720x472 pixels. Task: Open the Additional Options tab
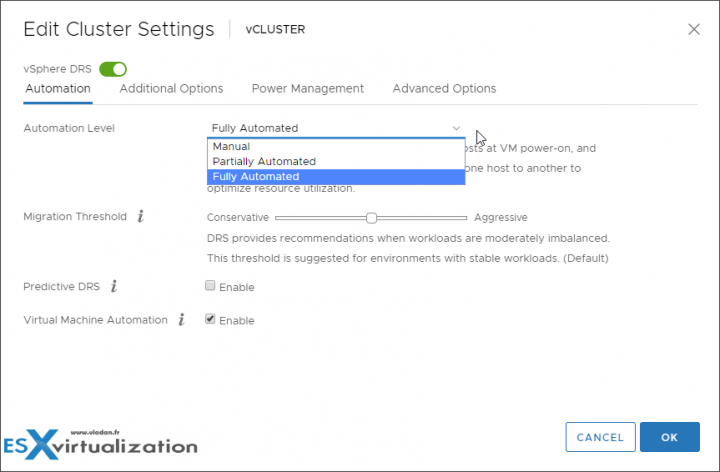[x=171, y=89]
